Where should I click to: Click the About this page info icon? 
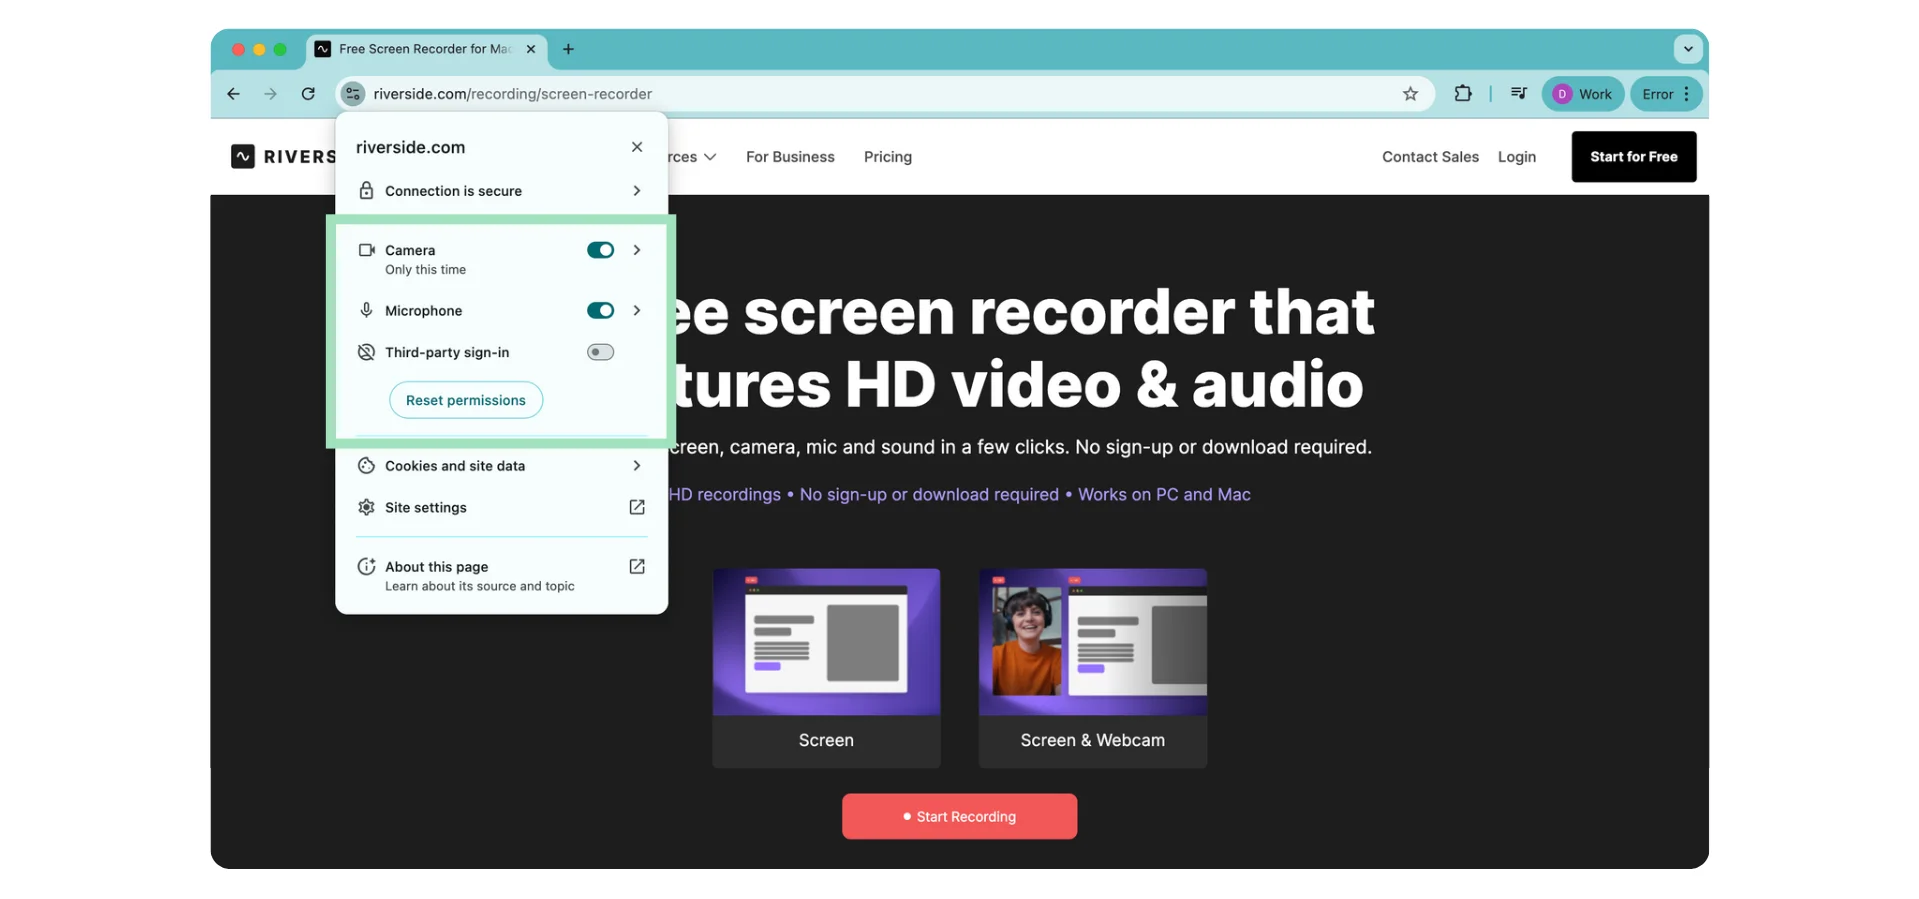pos(366,566)
